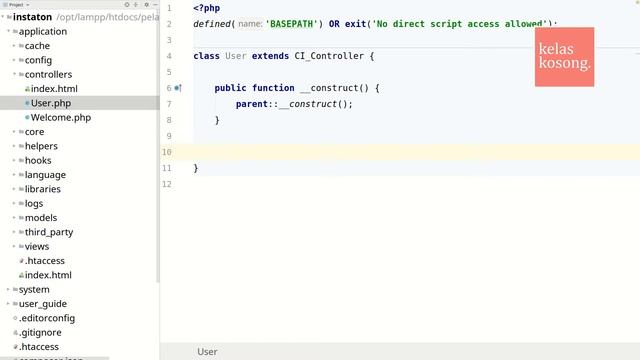
Task: Expand the hooks folder arrow
Action: (x=14, y=160)
